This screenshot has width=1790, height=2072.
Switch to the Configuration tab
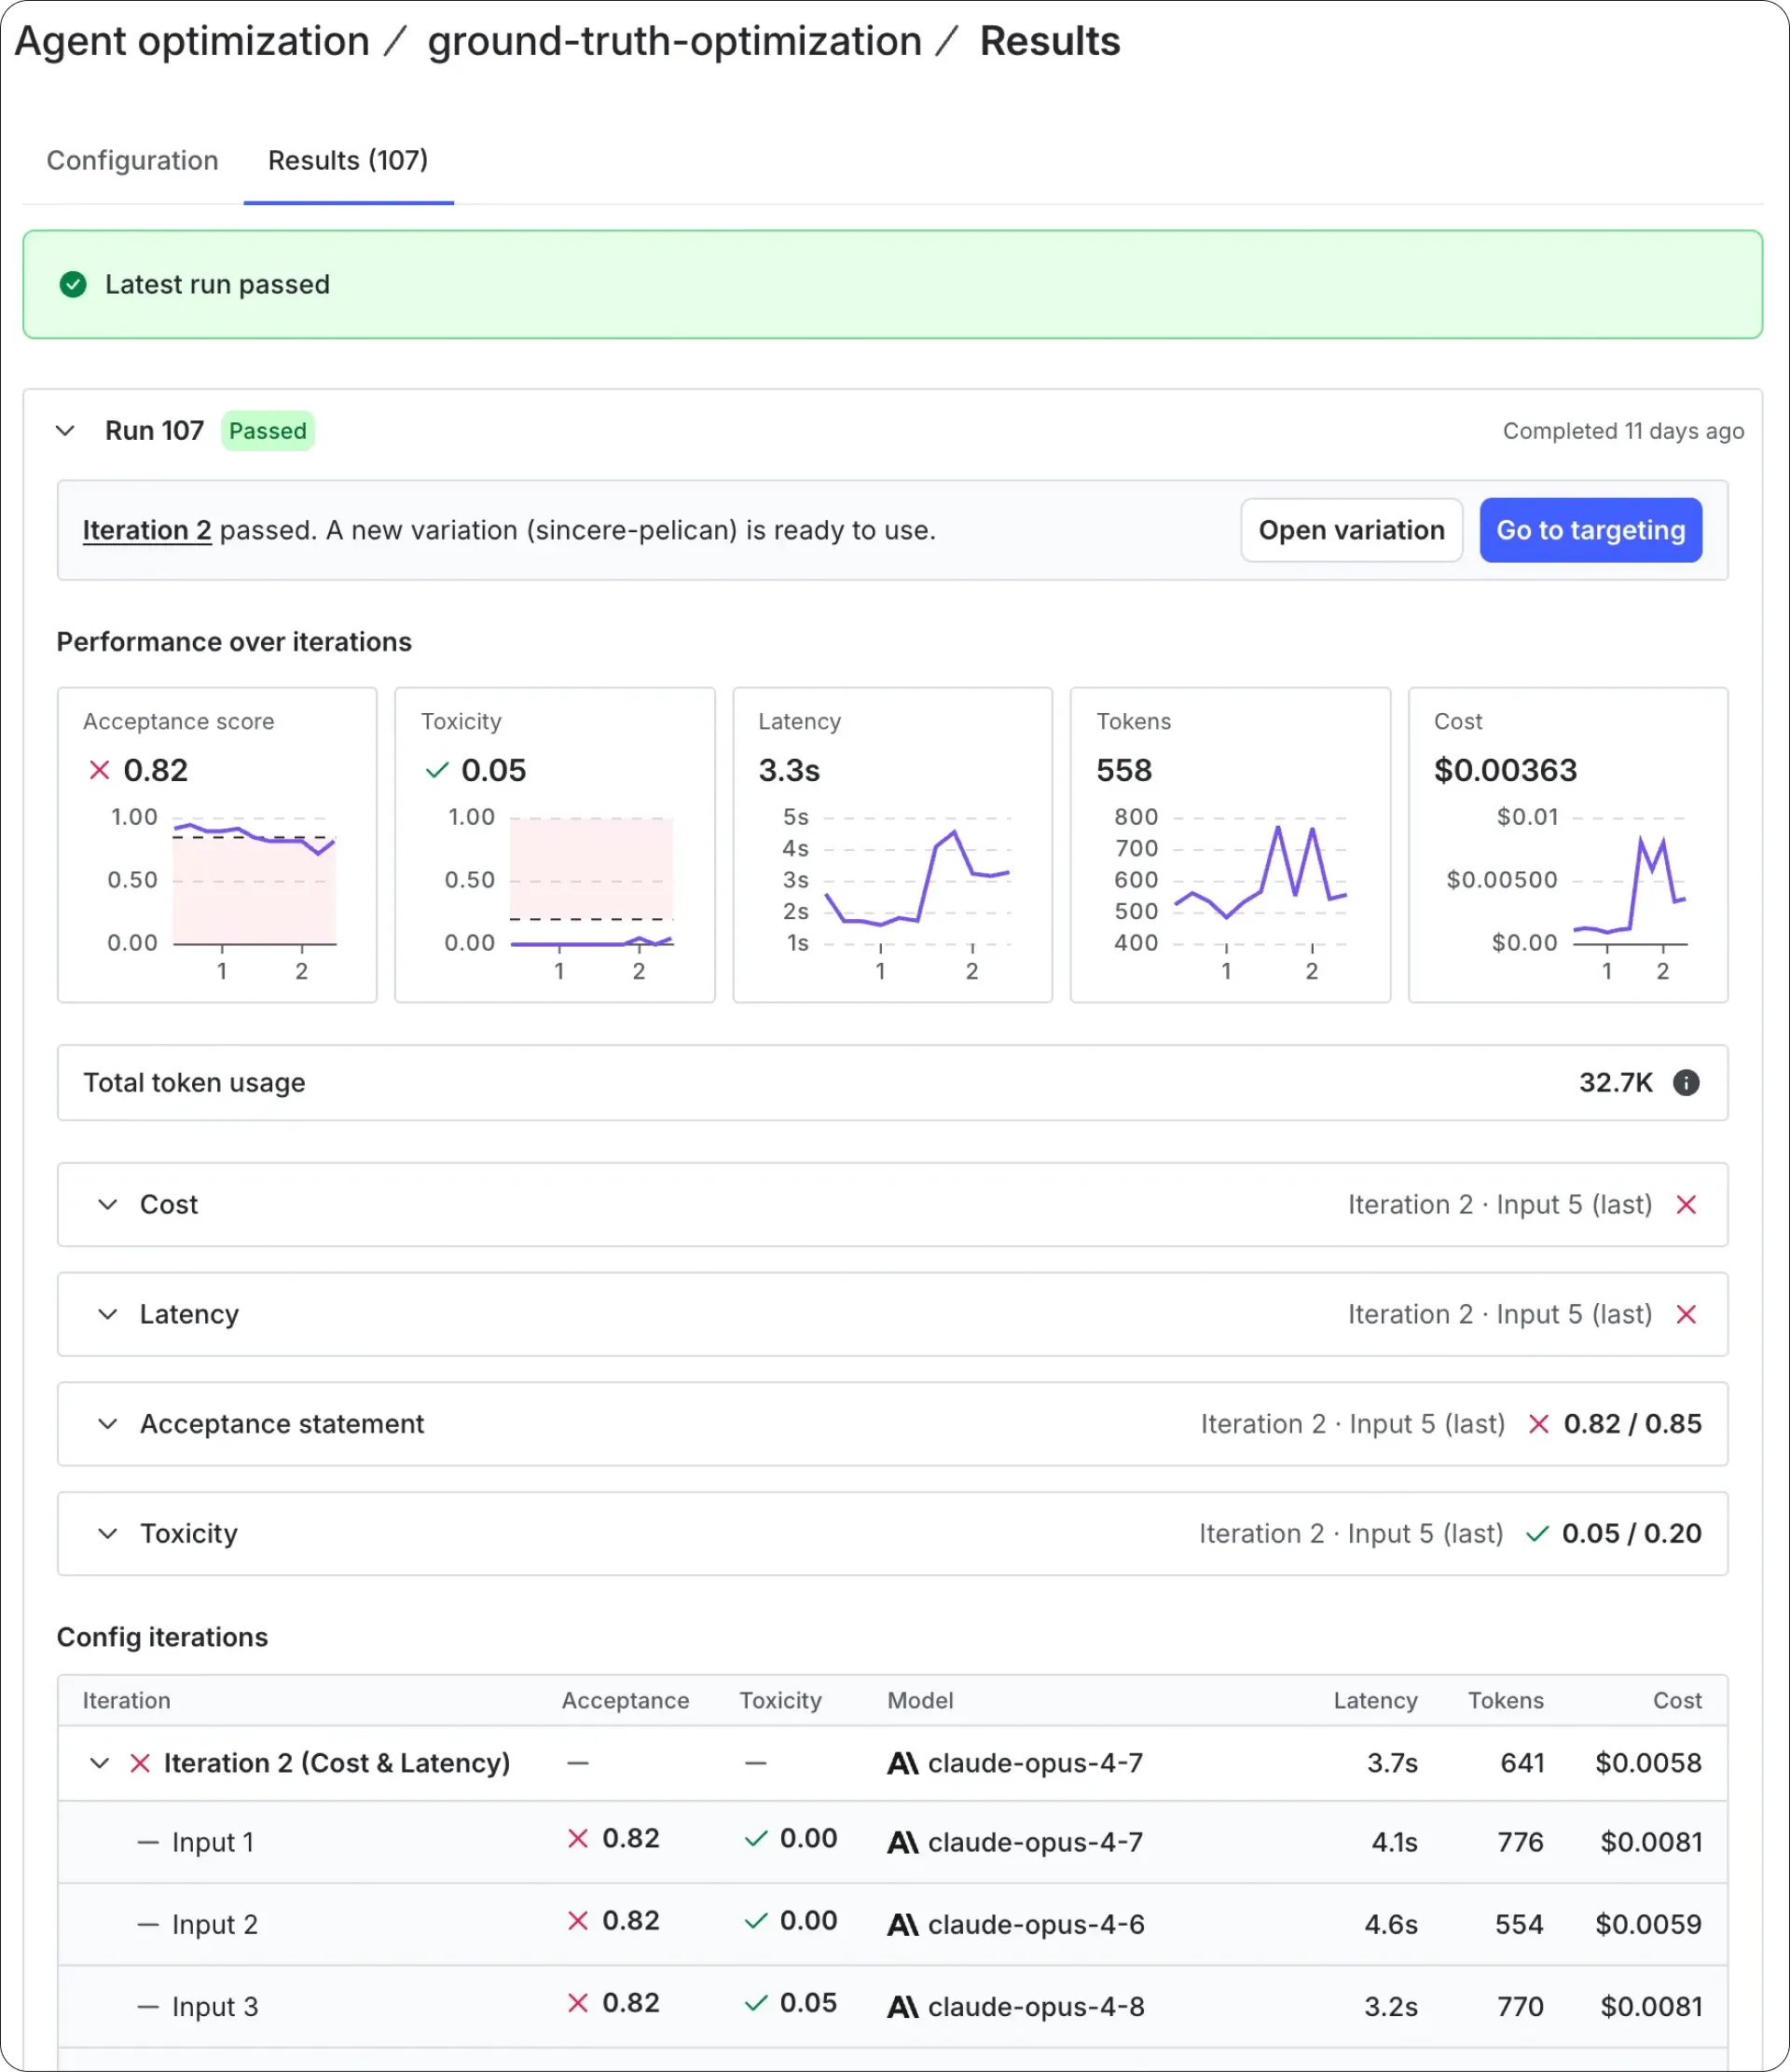click(132, 160)
